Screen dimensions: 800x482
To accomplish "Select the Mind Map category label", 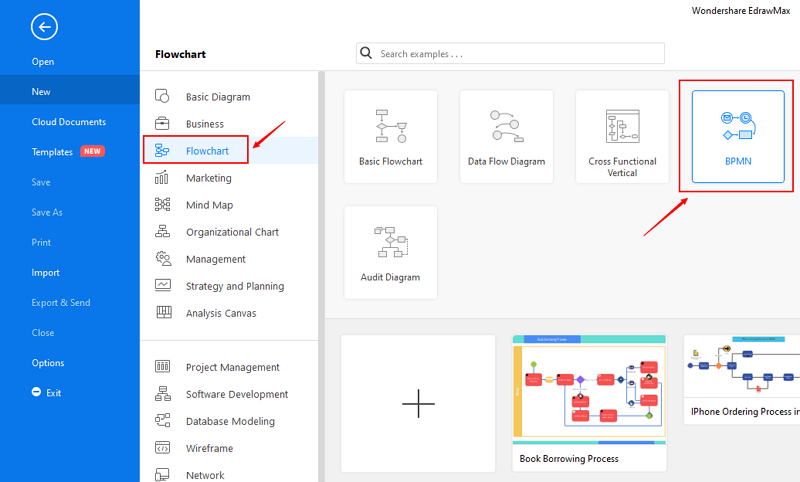I will coord(209,205).
